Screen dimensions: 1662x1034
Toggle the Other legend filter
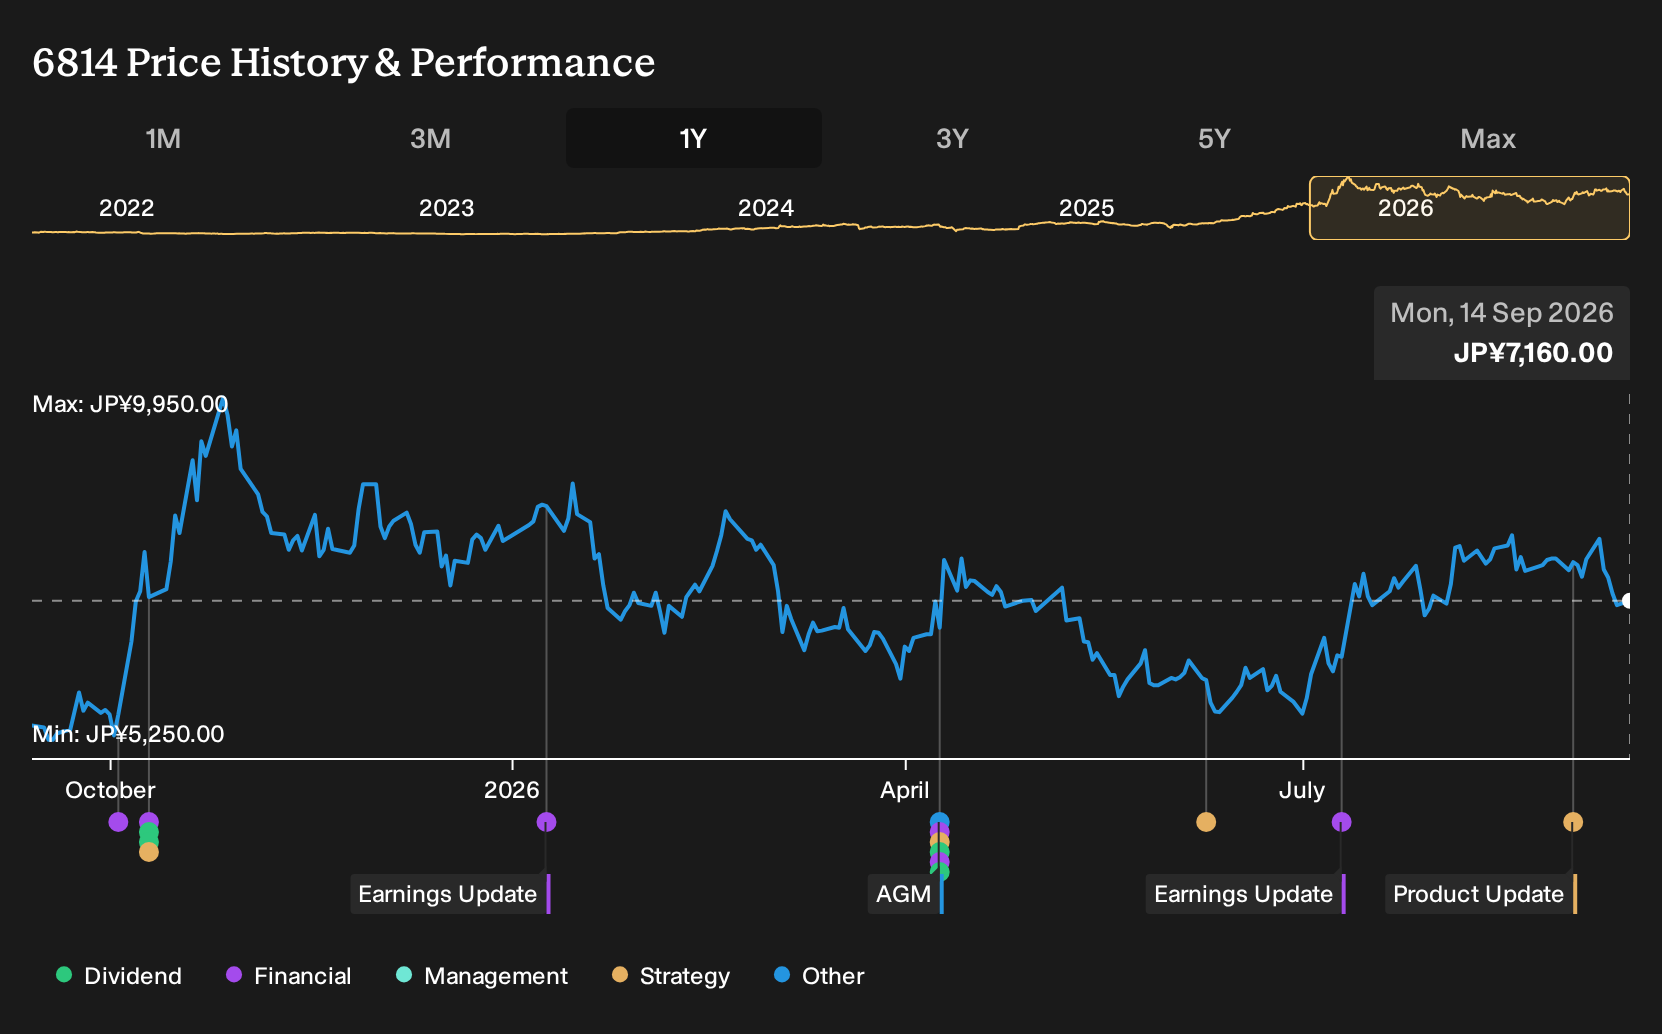pyautogui.click(x=819, y=976)
